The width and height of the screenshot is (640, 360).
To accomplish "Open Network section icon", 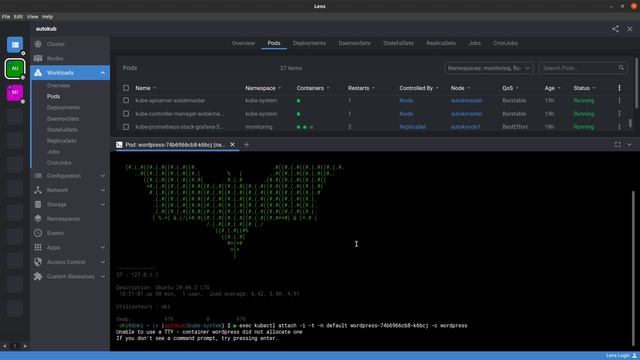I will 38,190.
